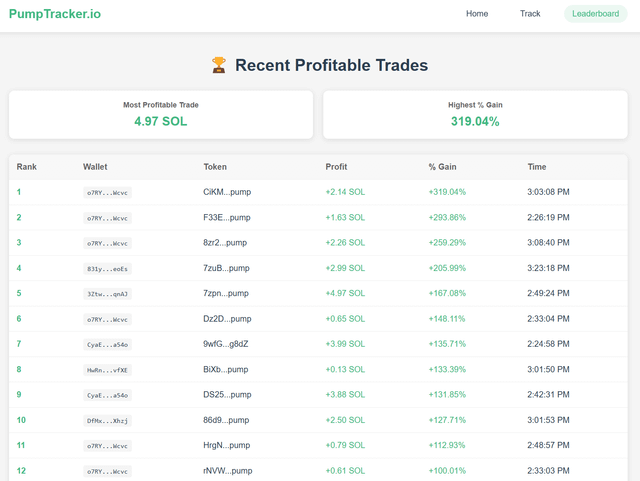
Task: Click the % Gain column header
Action: click(445, 167)
